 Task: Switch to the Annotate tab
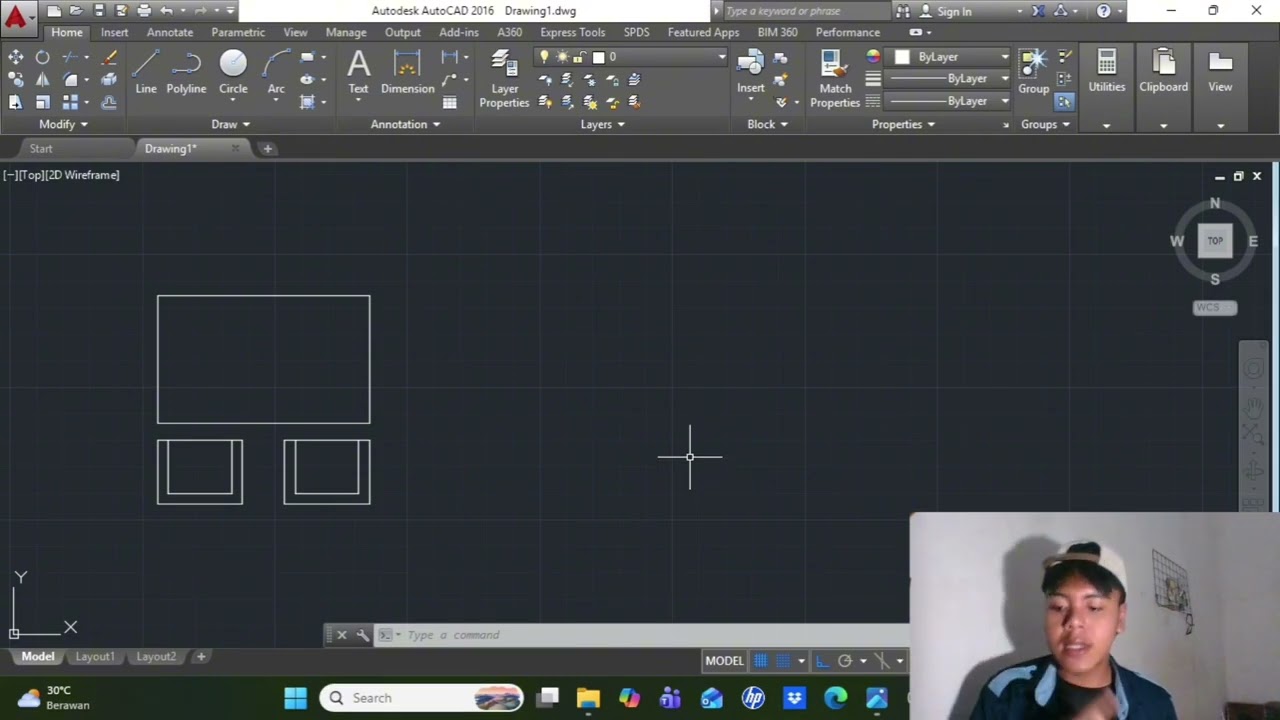point(170,32)
